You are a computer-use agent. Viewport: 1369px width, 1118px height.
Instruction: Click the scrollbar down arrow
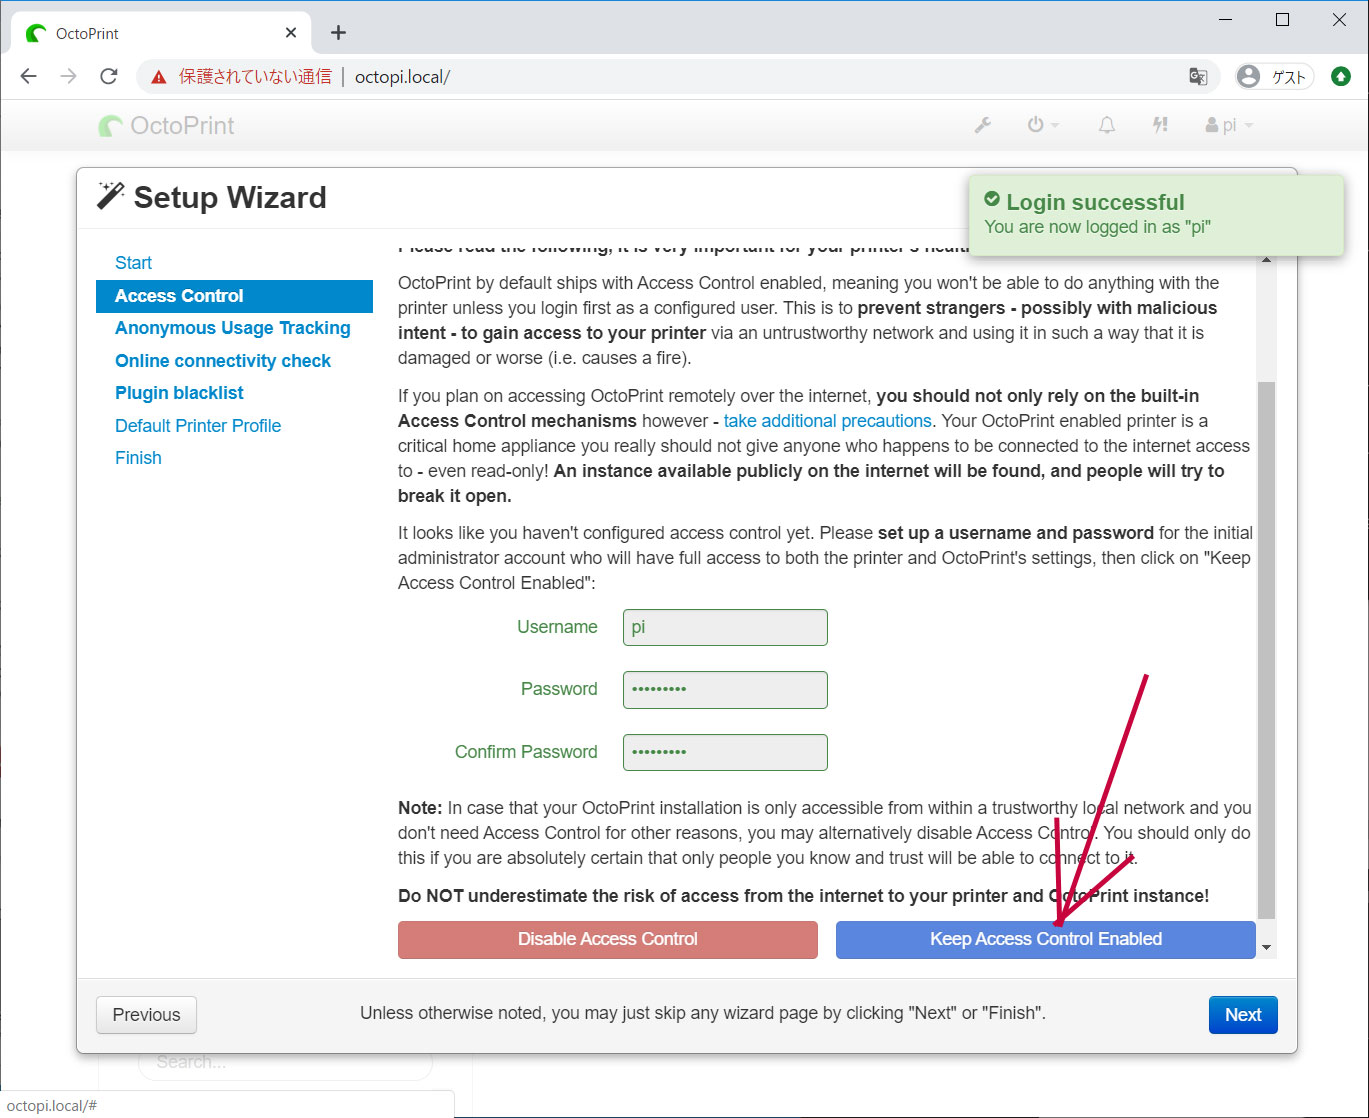tap(1267, 947)
